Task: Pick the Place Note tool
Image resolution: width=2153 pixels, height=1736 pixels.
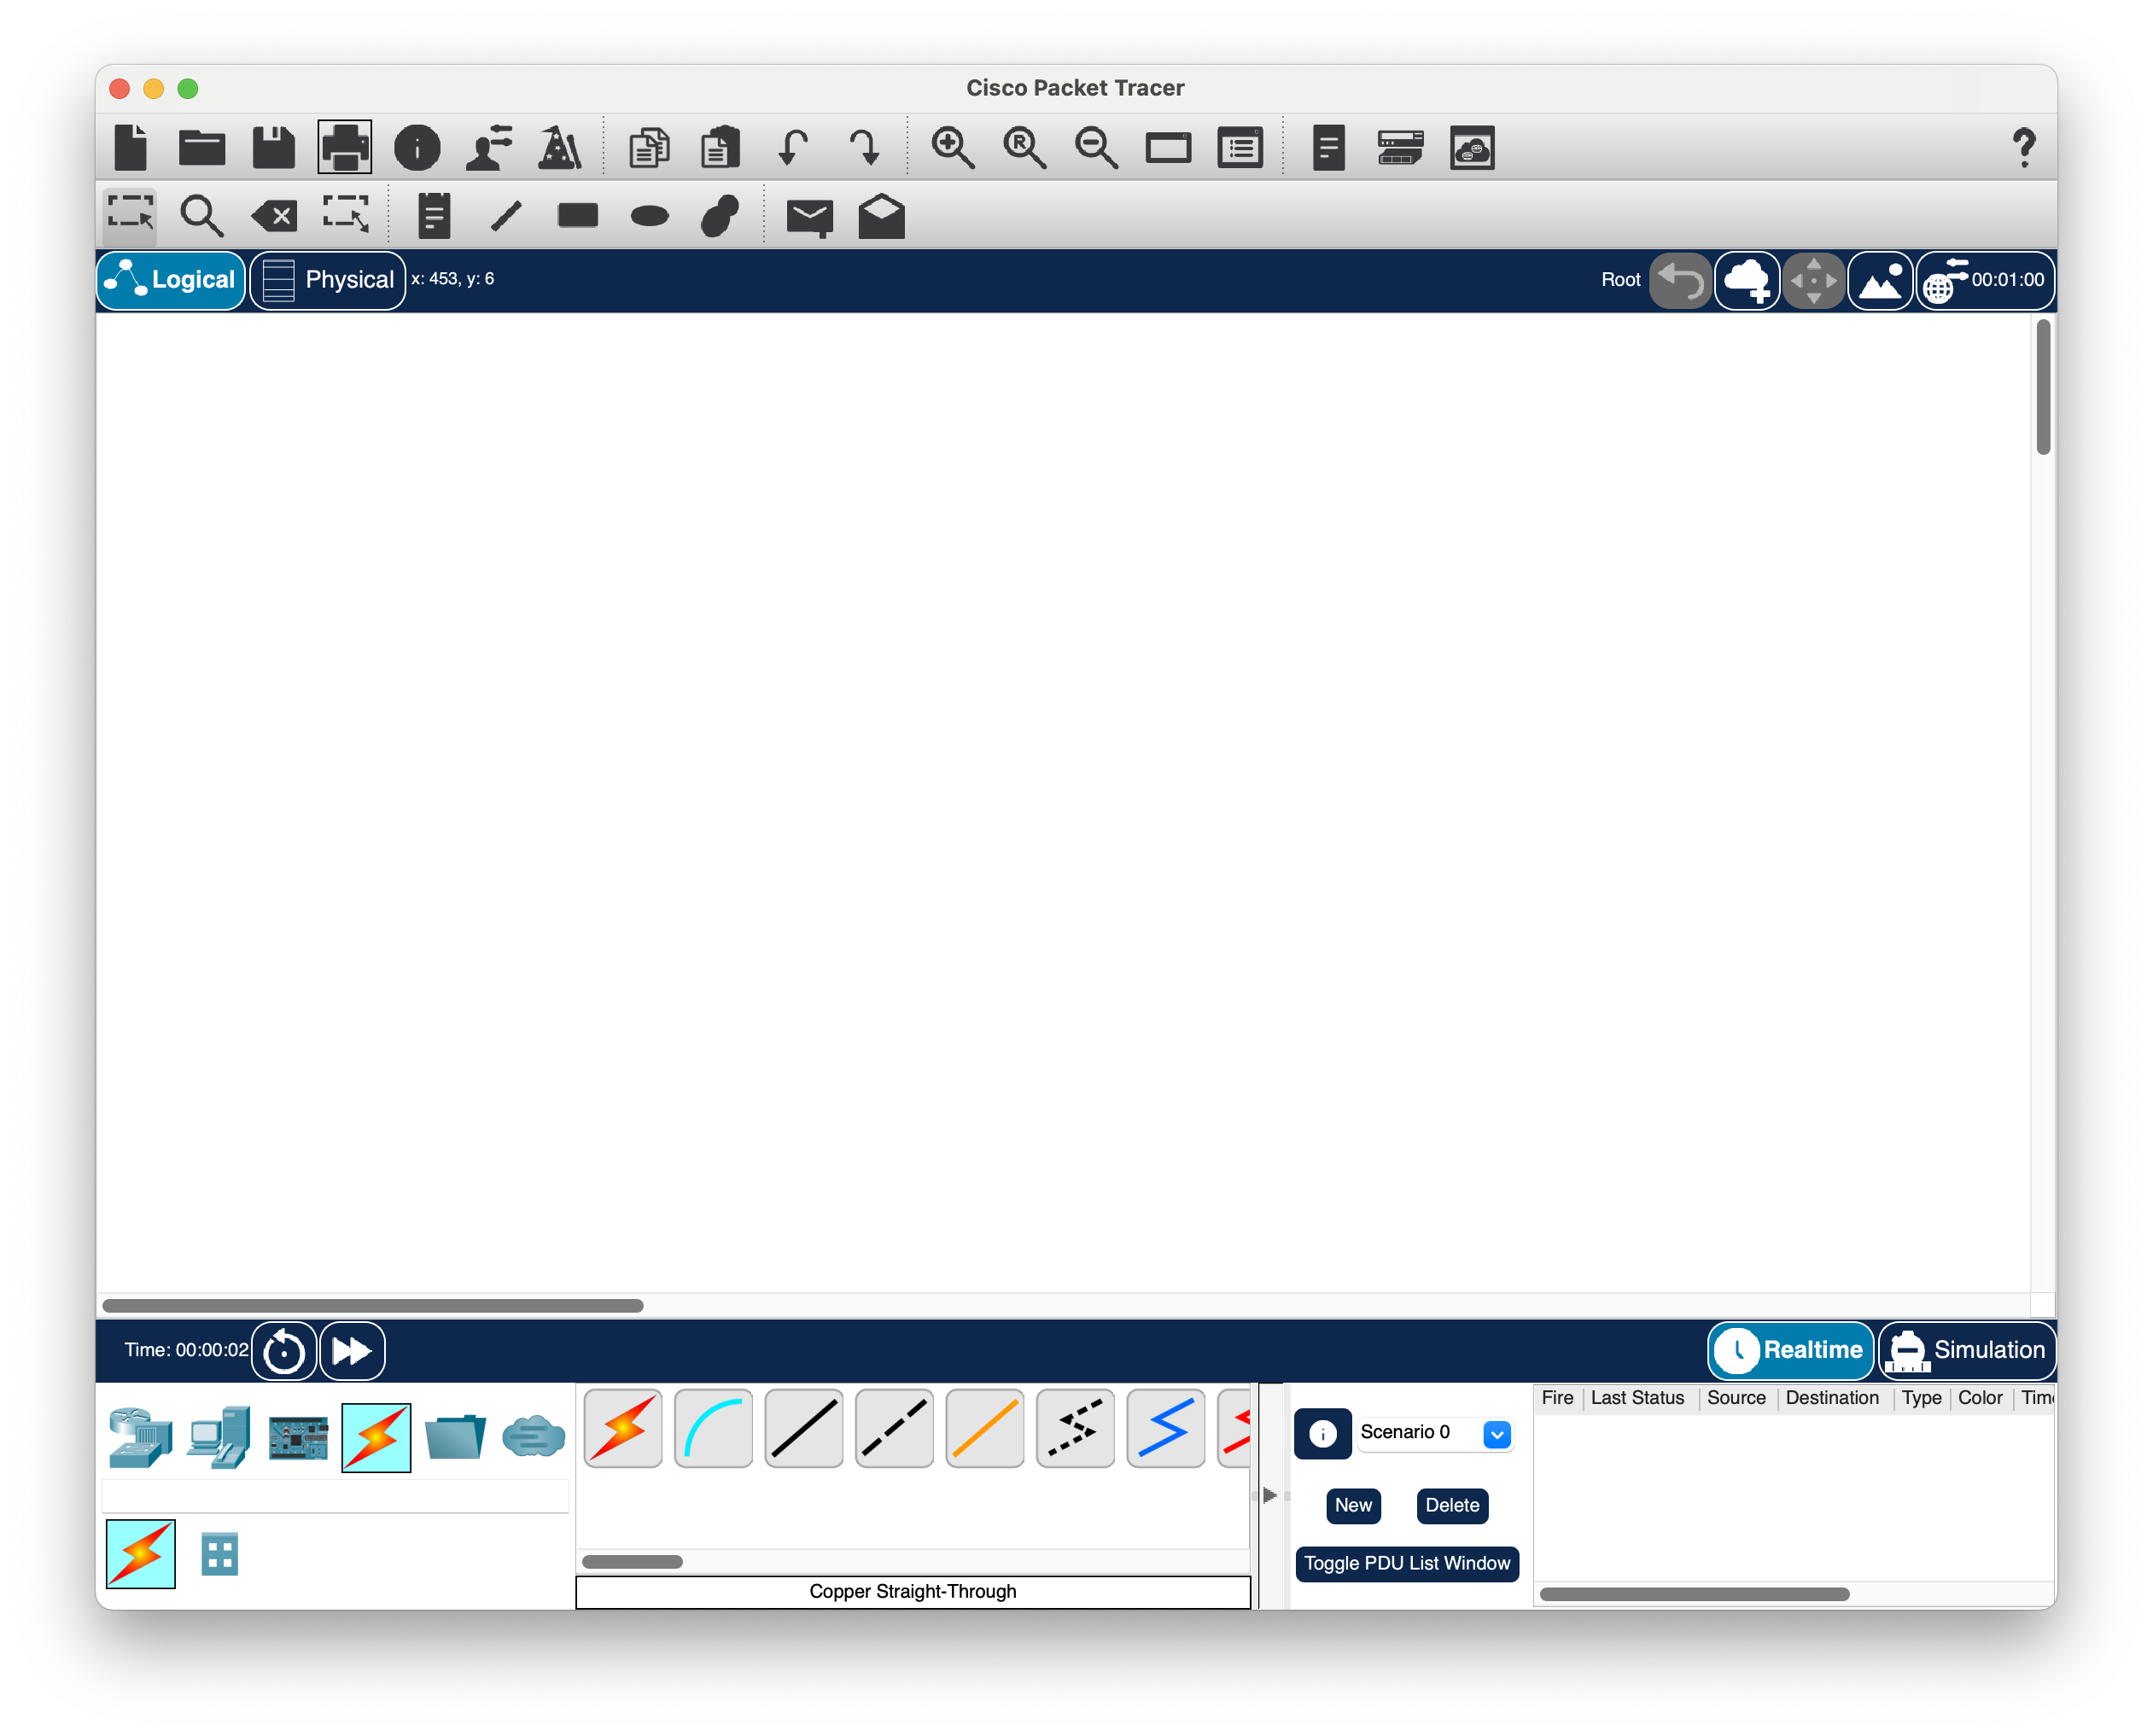Action: [434, 214]
